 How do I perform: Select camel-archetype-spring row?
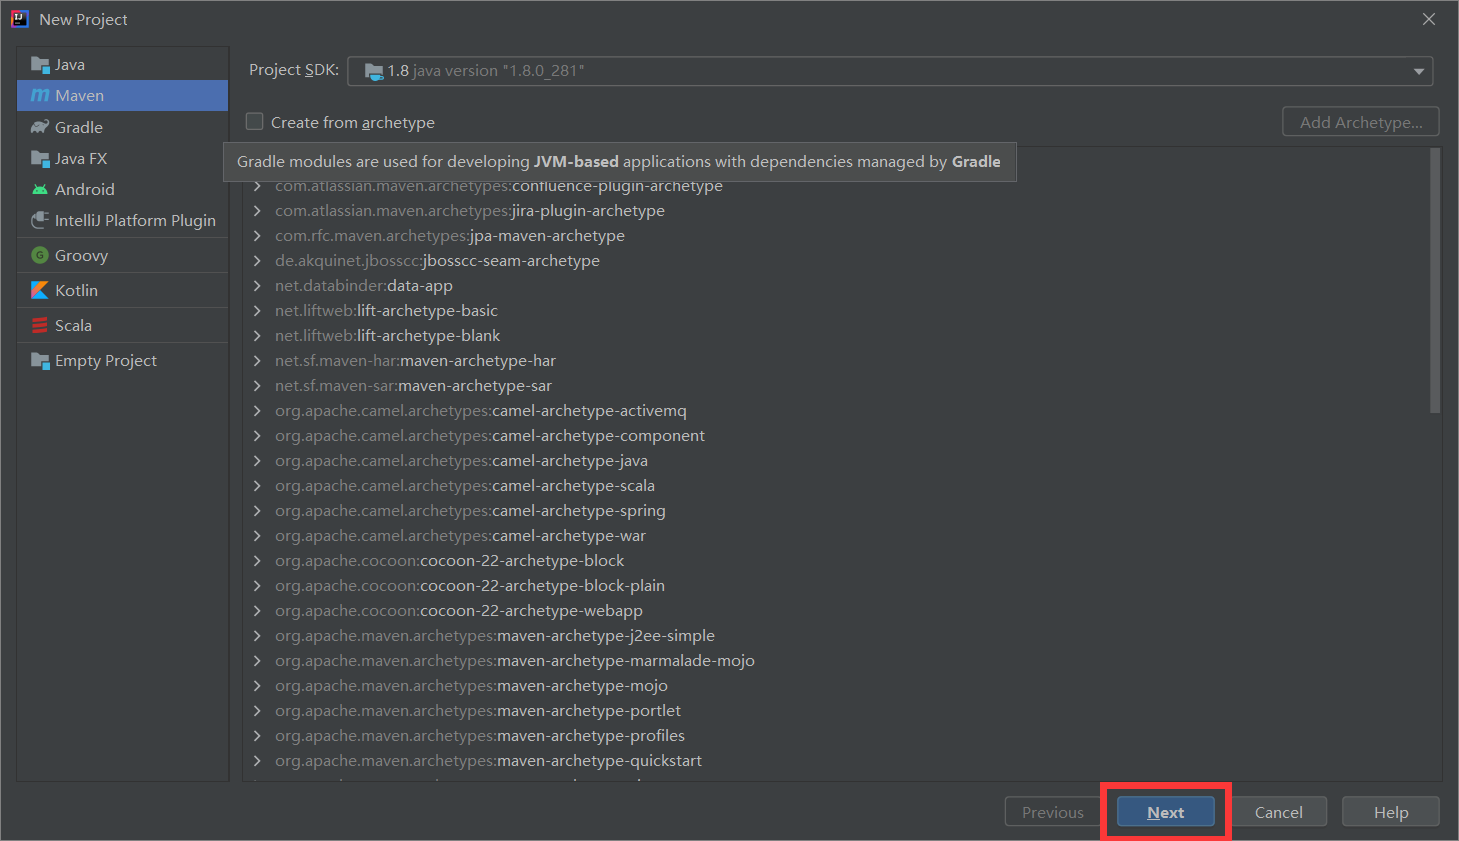(x=836, y=511)
